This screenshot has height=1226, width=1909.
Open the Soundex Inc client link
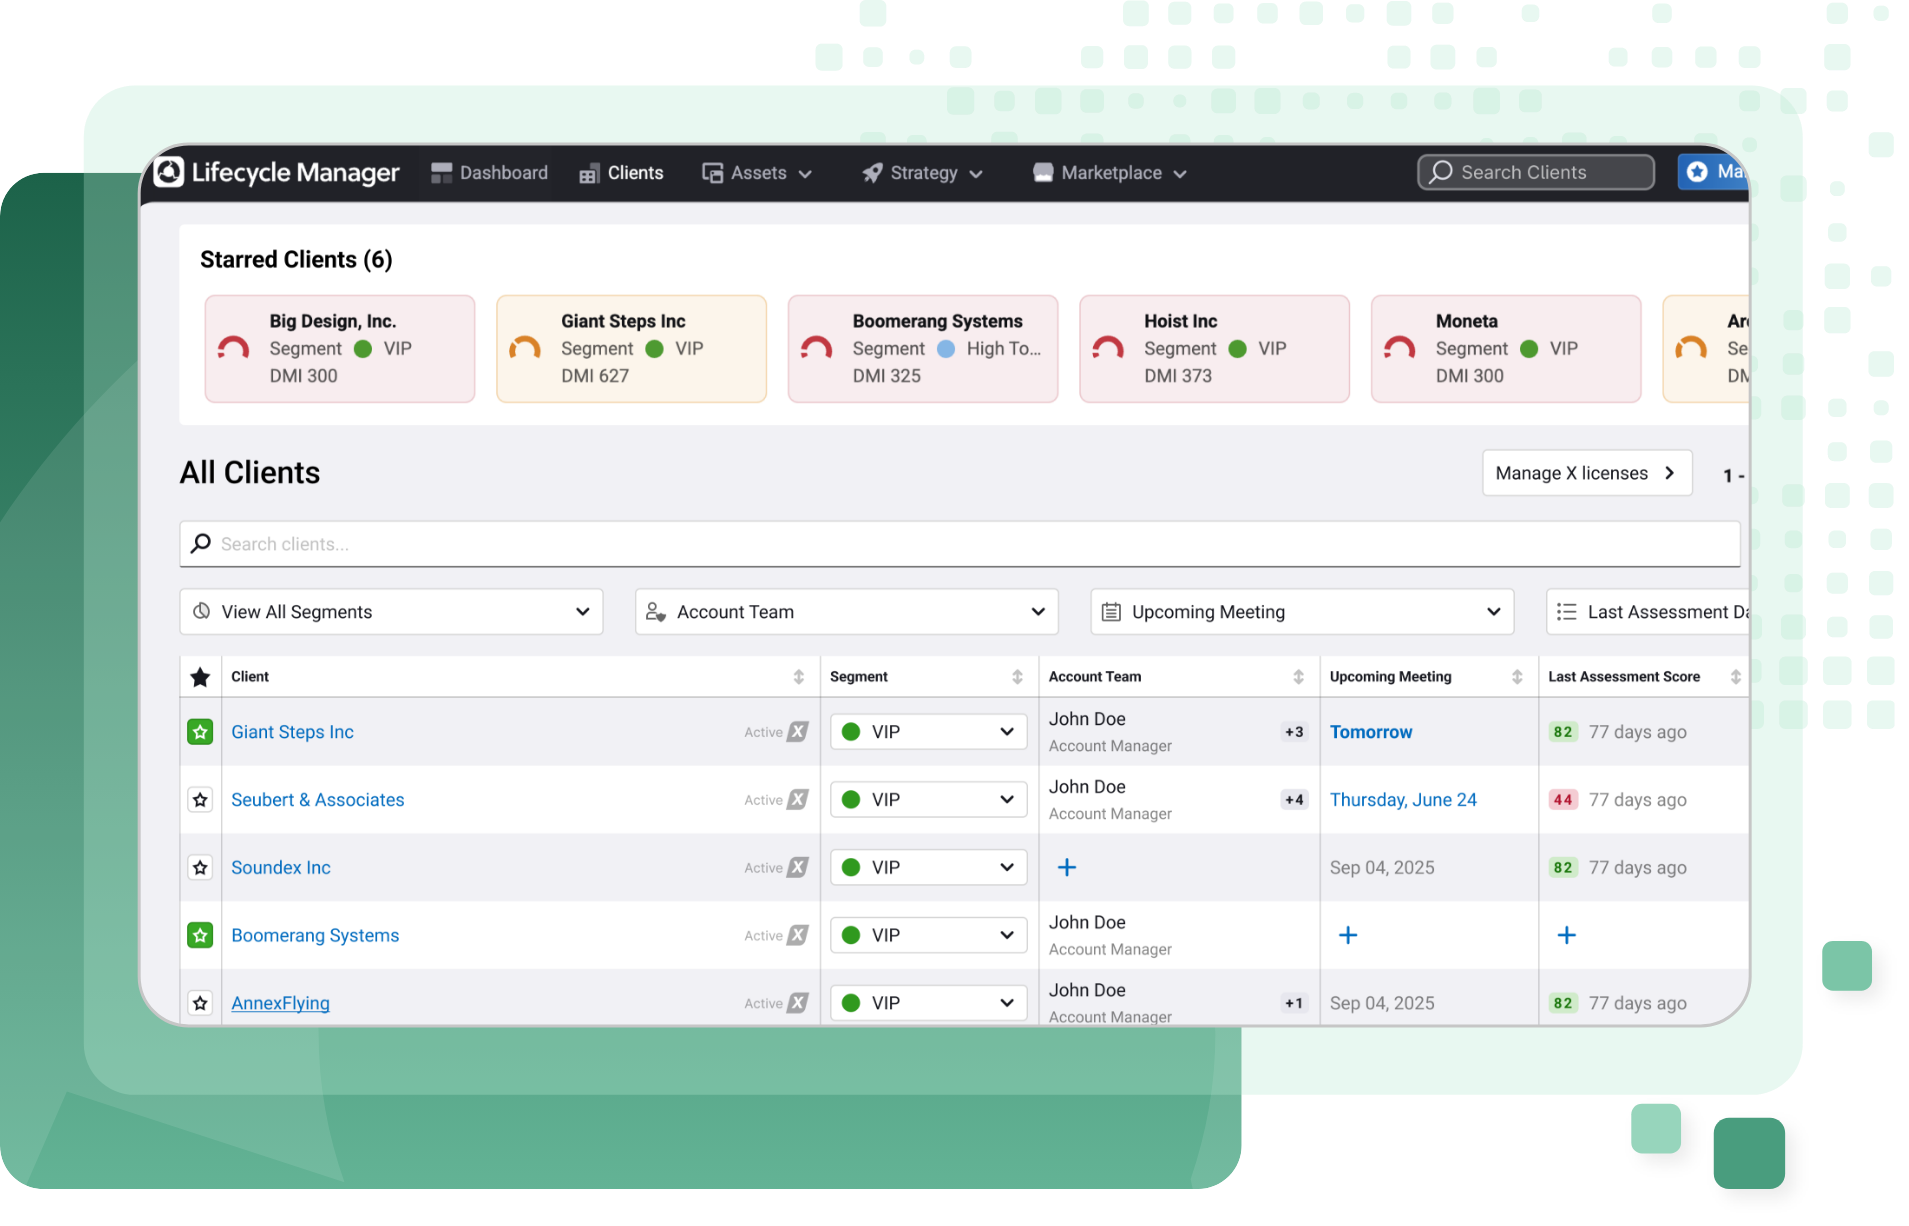click(281, 868)
